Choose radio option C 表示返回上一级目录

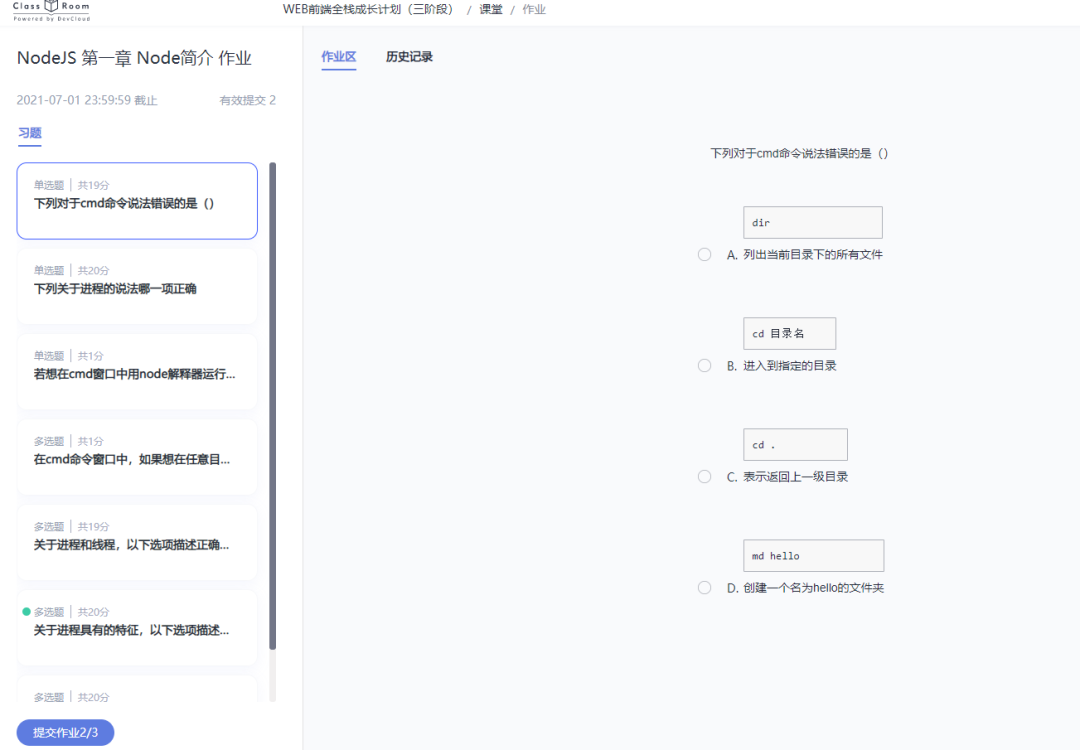pos(704,477)
